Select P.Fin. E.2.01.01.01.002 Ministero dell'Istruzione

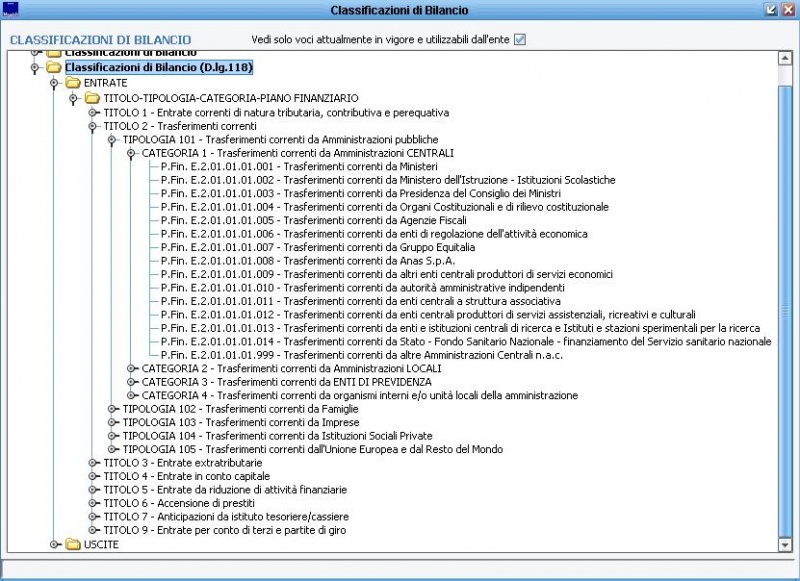click(x=388, y=180)
